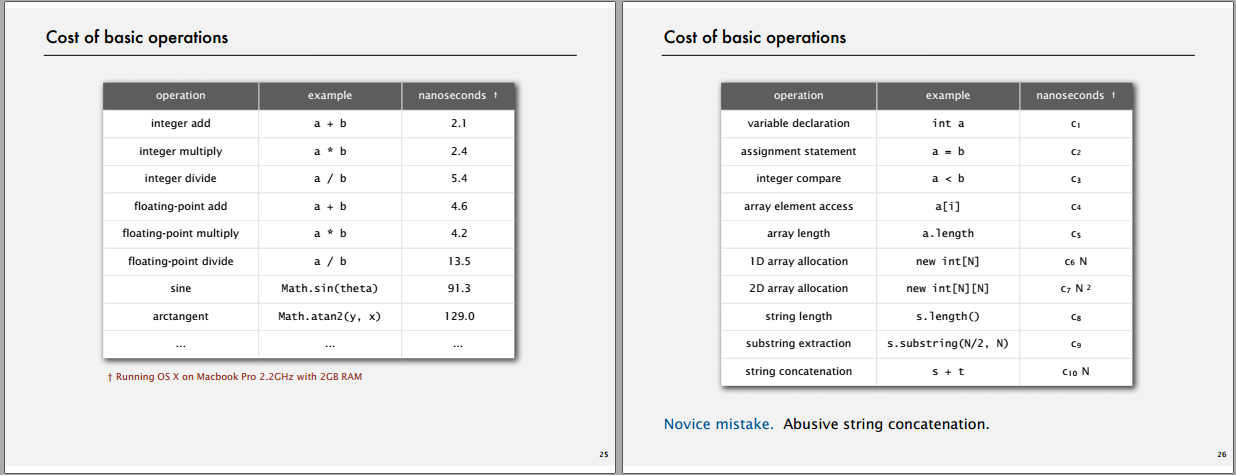The width and height of the screenshot is (1236, 476).
Task: Select the 'string concatenation' row label
Action: tap(799, 371)
